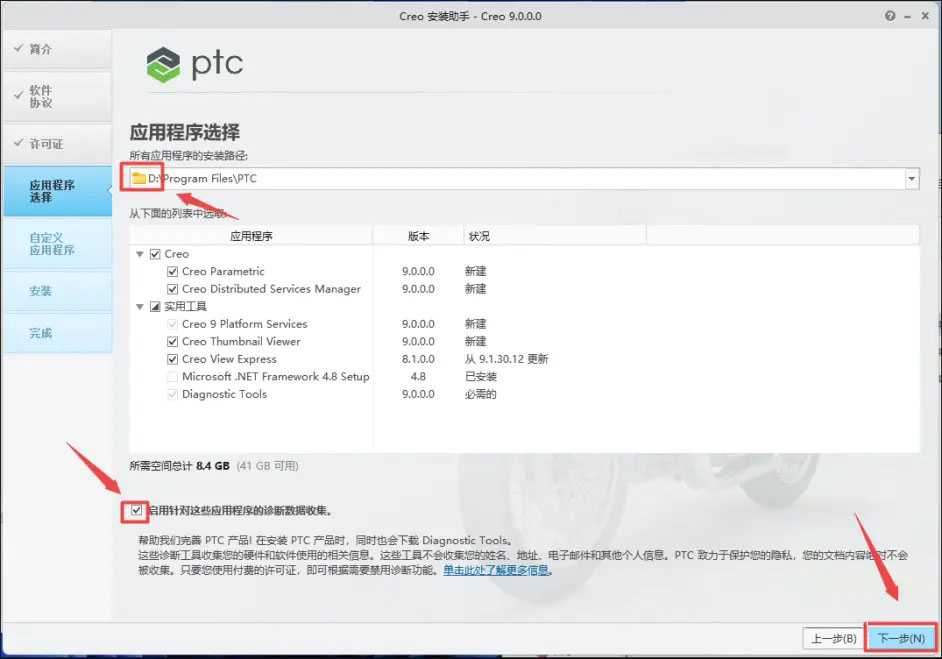Click the Microsoft .NET Framework 4.8 Setup checkbox

[x=172, y=377]
